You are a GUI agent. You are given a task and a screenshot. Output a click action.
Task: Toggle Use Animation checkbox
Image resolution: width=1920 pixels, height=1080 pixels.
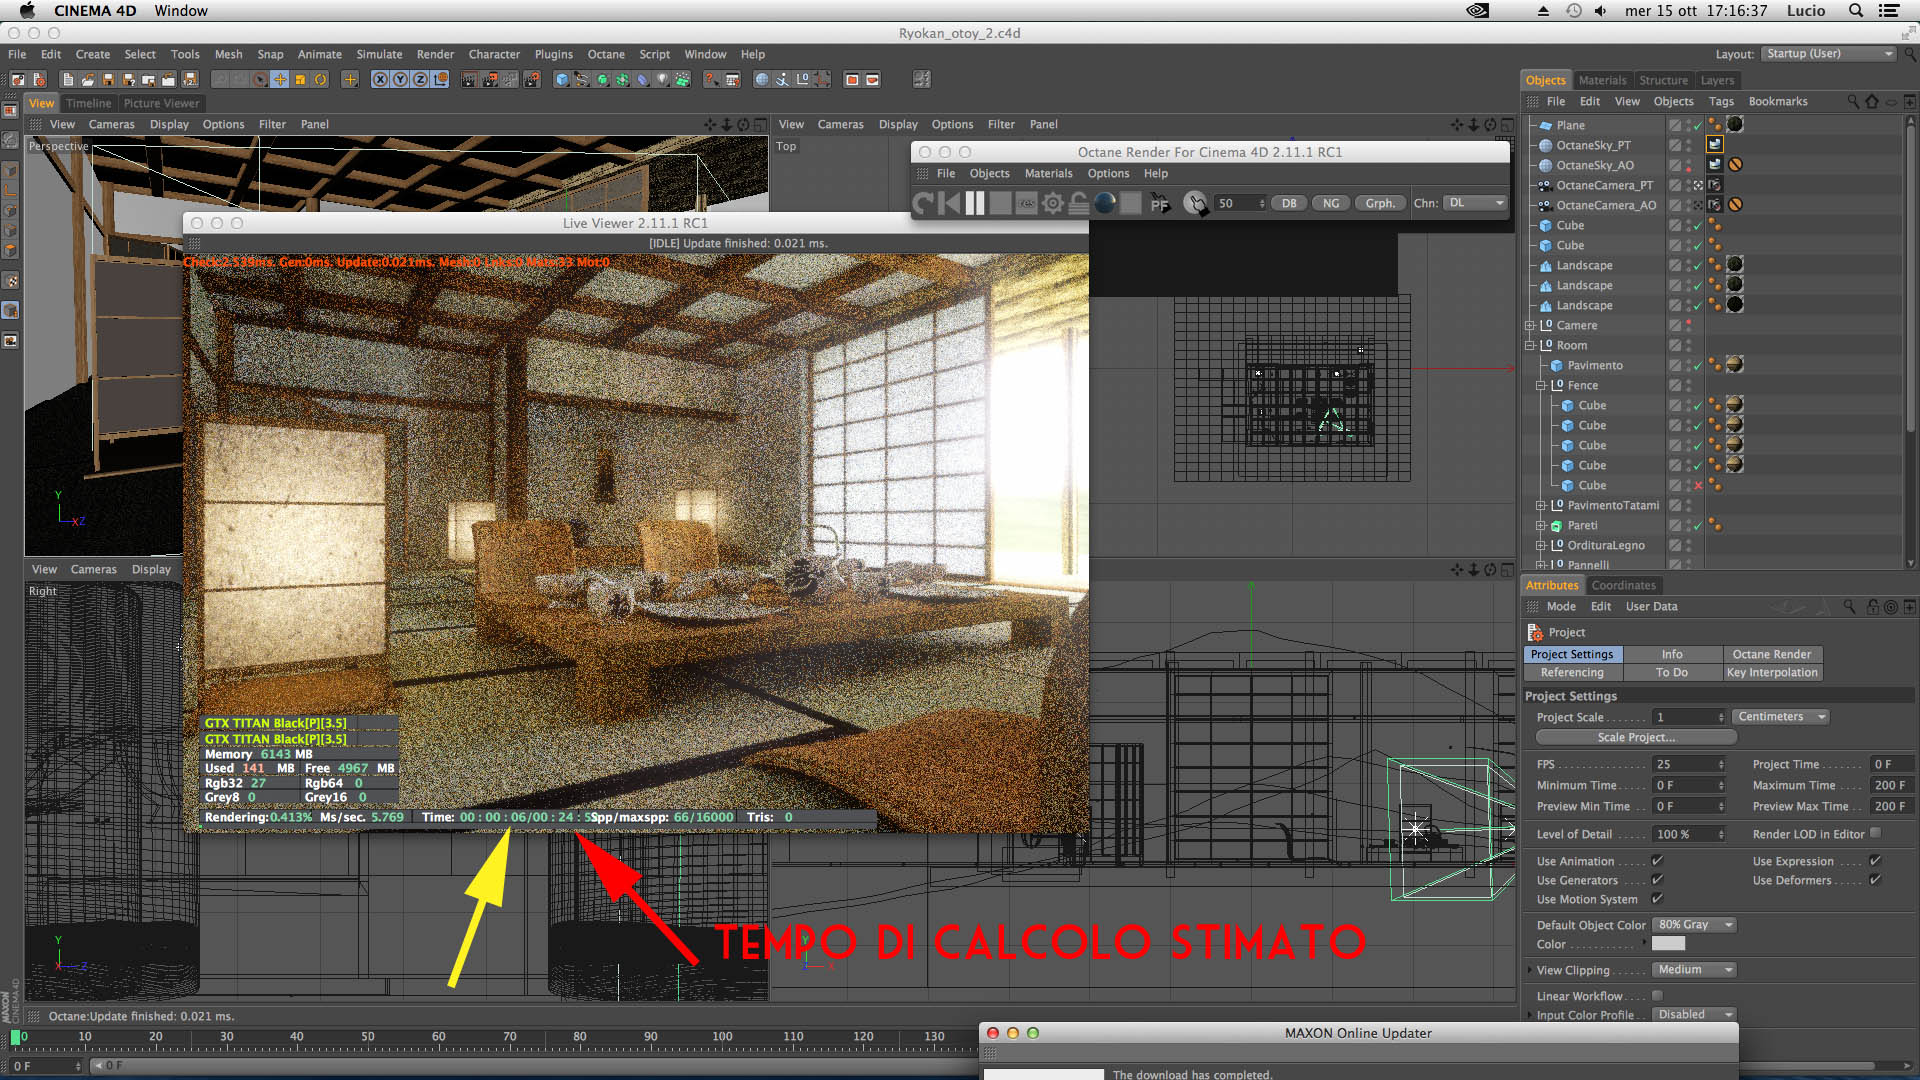coord(1657,861)
